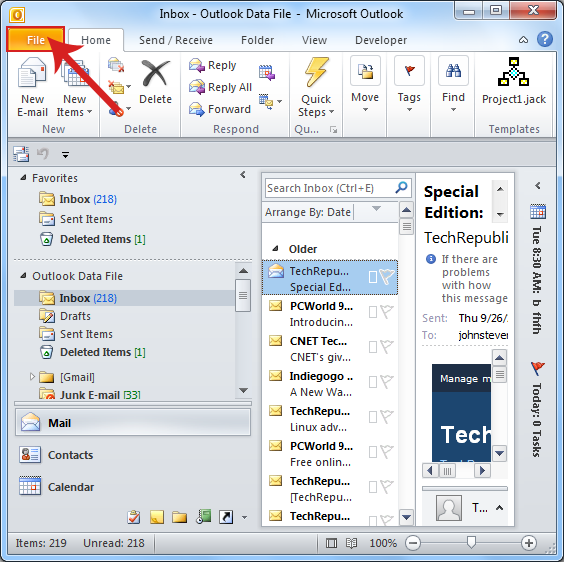Click zoom in plus button

528,543
